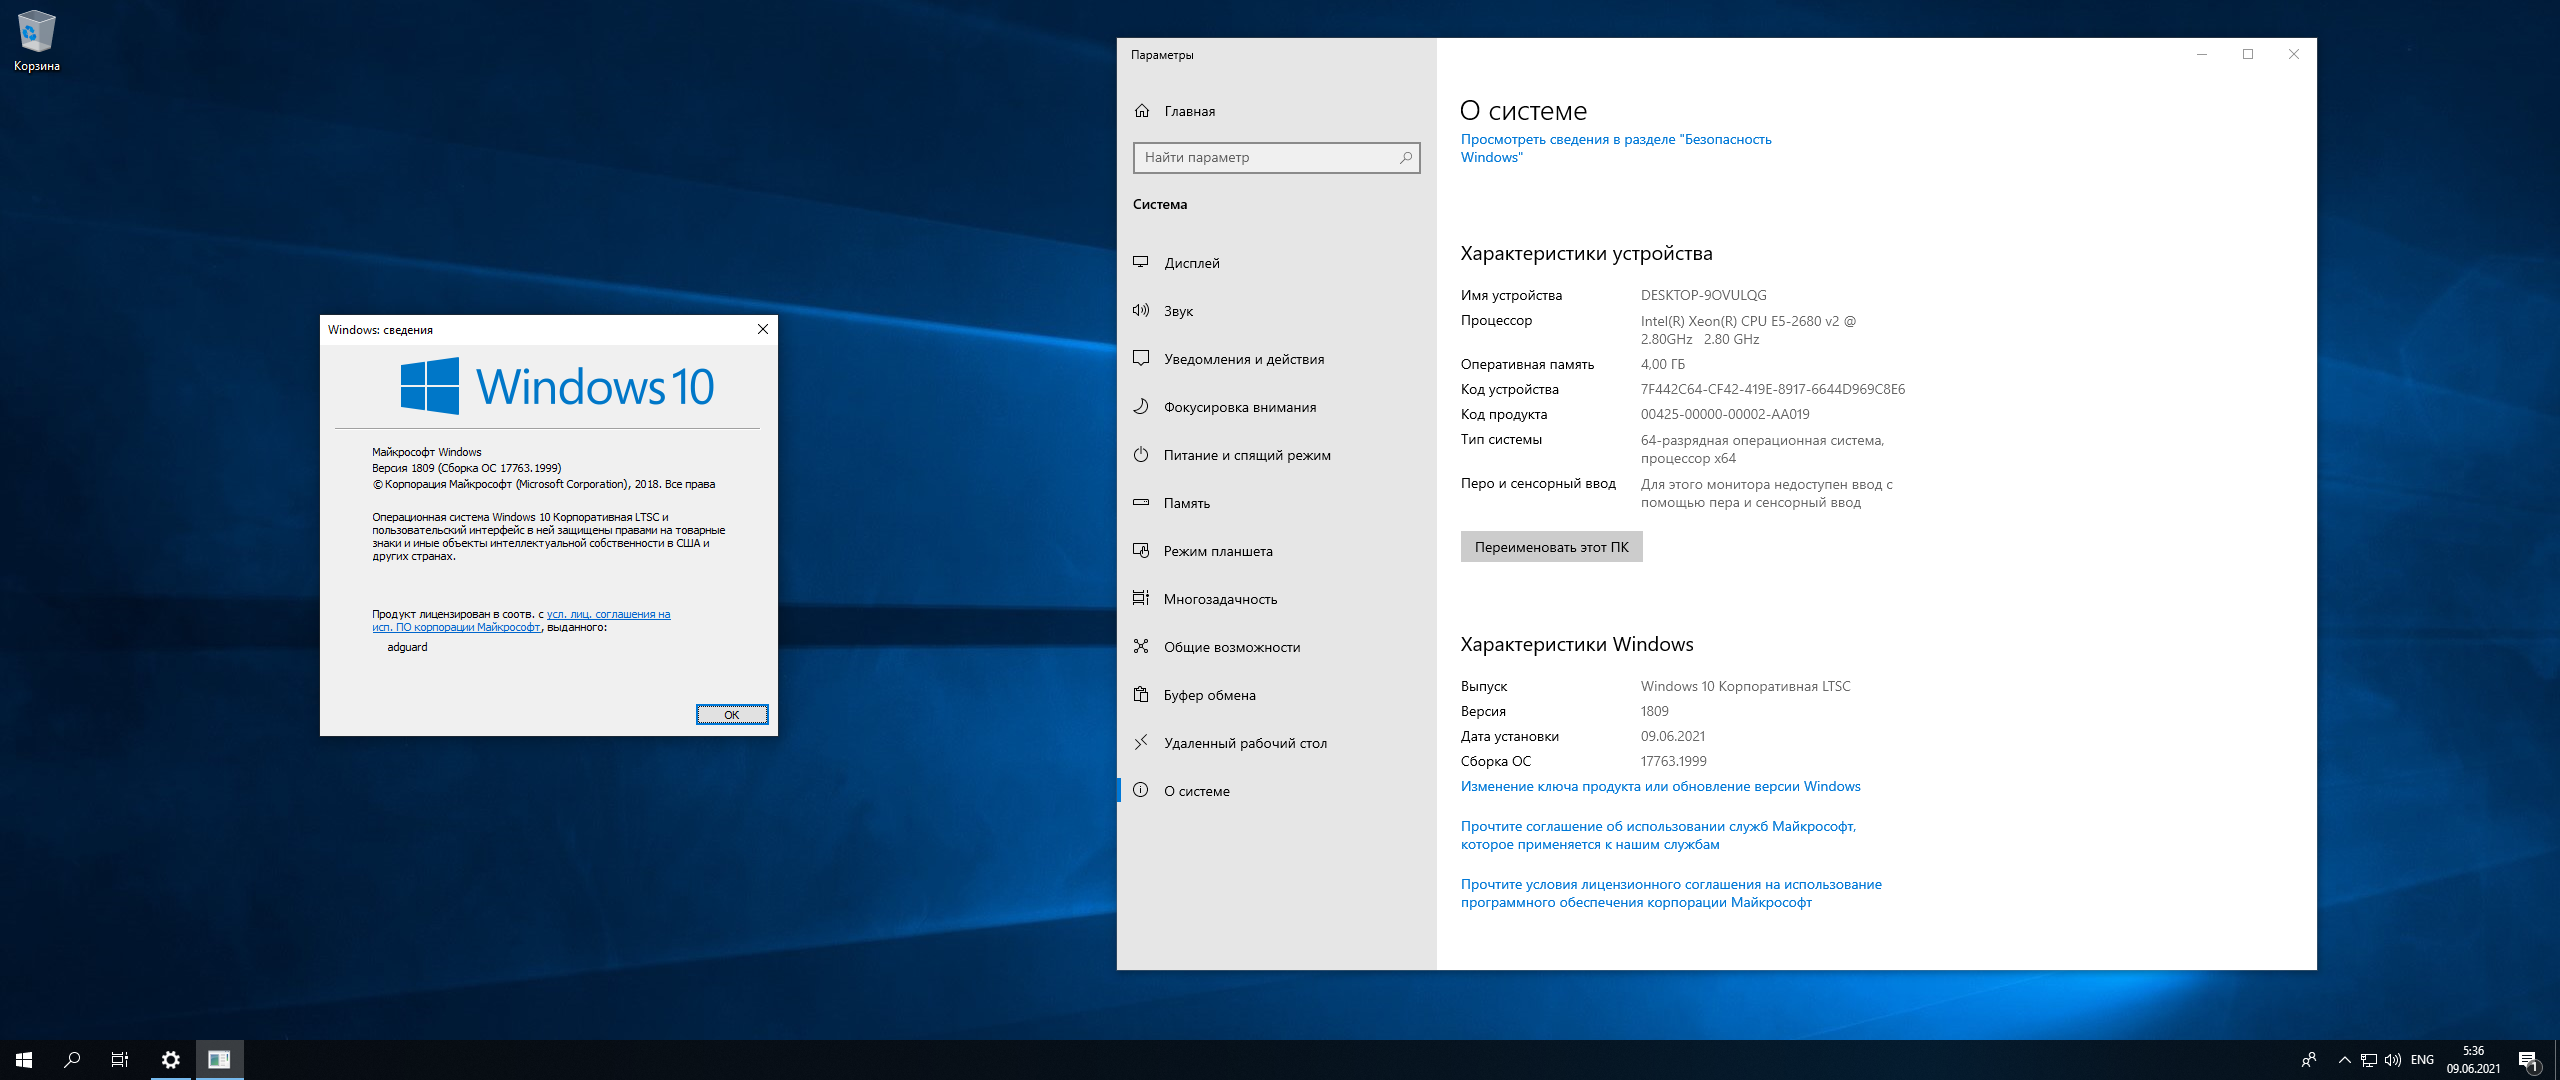Click the Display monitor icon in sidebar
Viewport: 2560px width, 1080px height.
point(1141,262)
